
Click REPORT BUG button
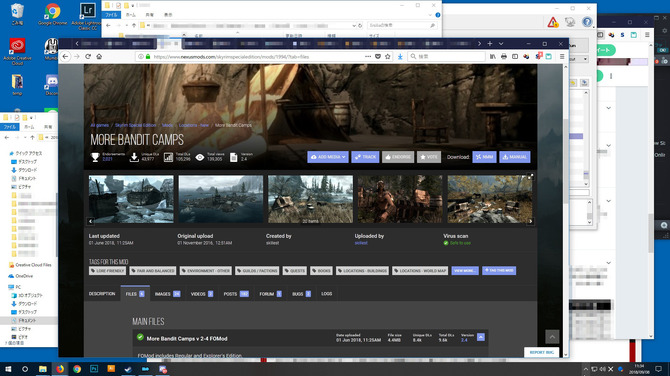(x=541, y=352)
